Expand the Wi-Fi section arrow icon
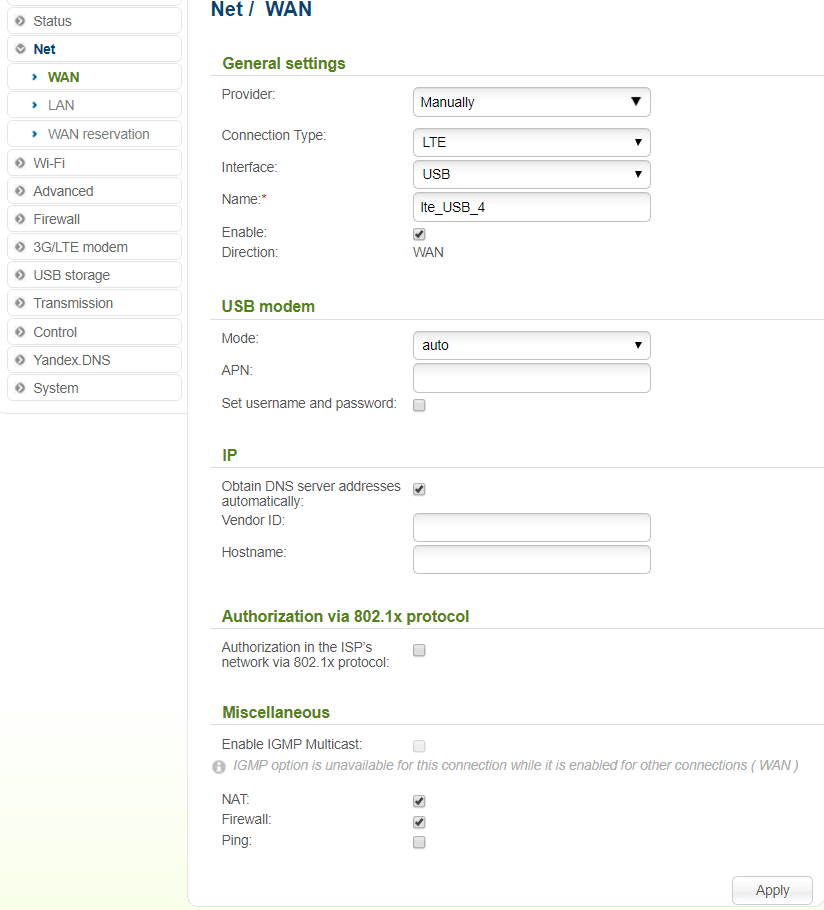 20,163
